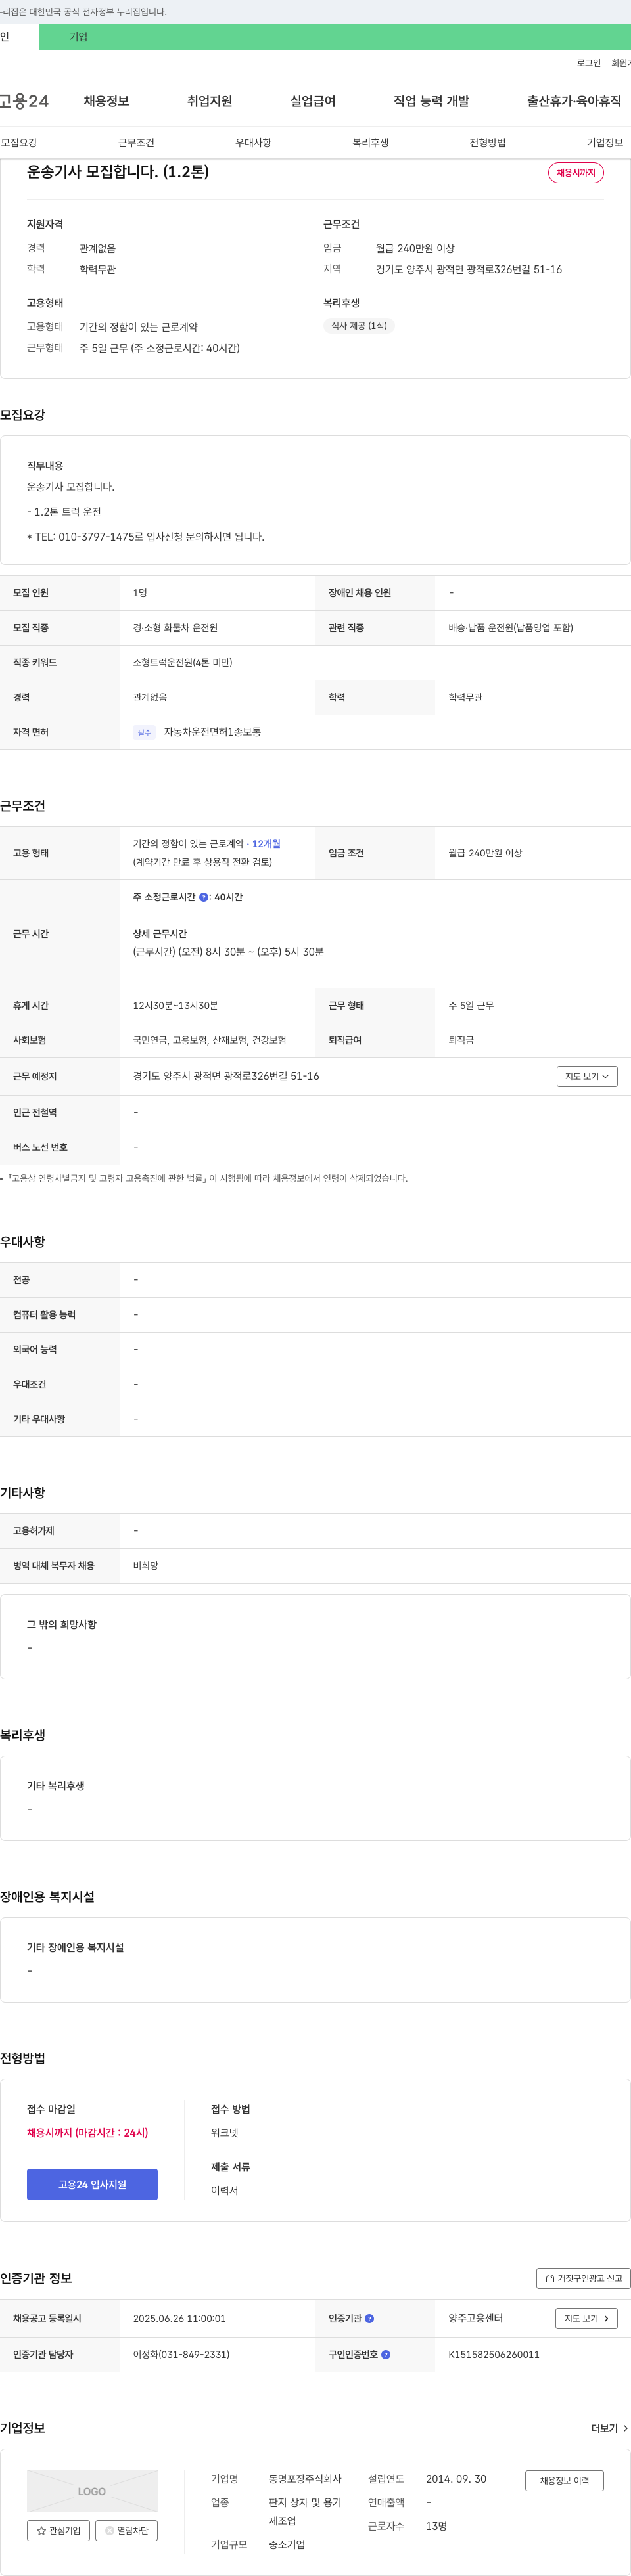631x2576 pixels.
Task: Jump to the 근무조건 section tab
Action: (136, 143)
